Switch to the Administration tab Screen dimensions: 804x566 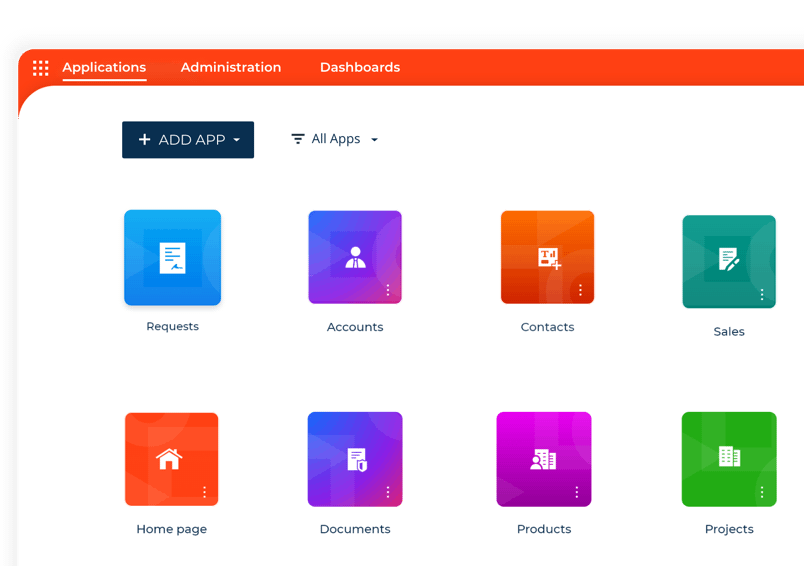pos(231,68)
